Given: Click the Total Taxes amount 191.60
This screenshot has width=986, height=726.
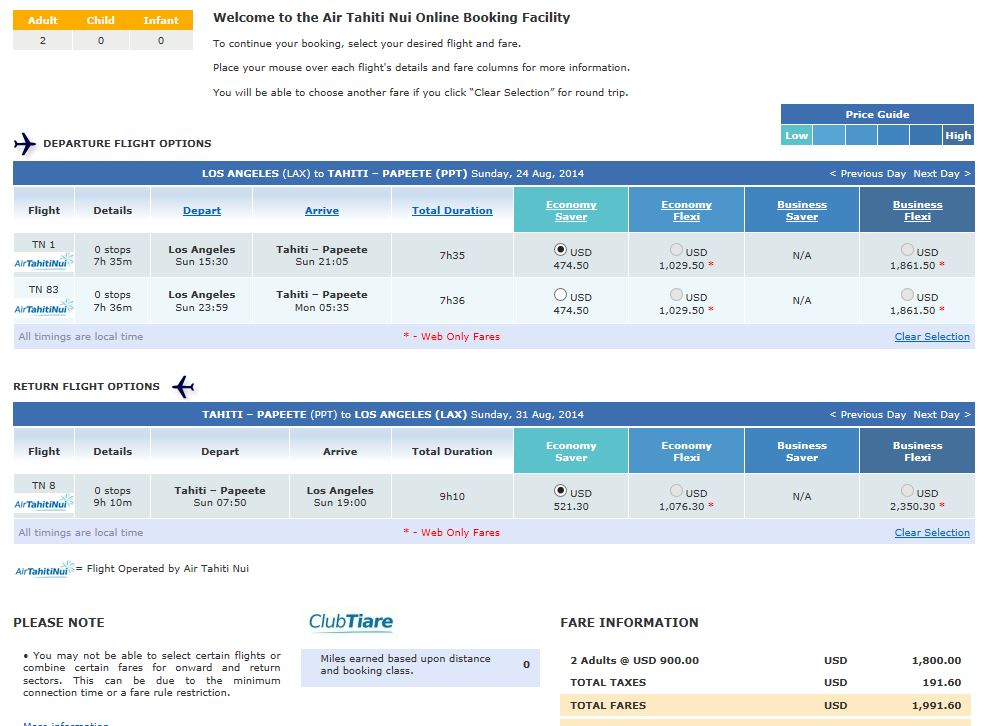Looking at the screenshot, I should [941, 683].
